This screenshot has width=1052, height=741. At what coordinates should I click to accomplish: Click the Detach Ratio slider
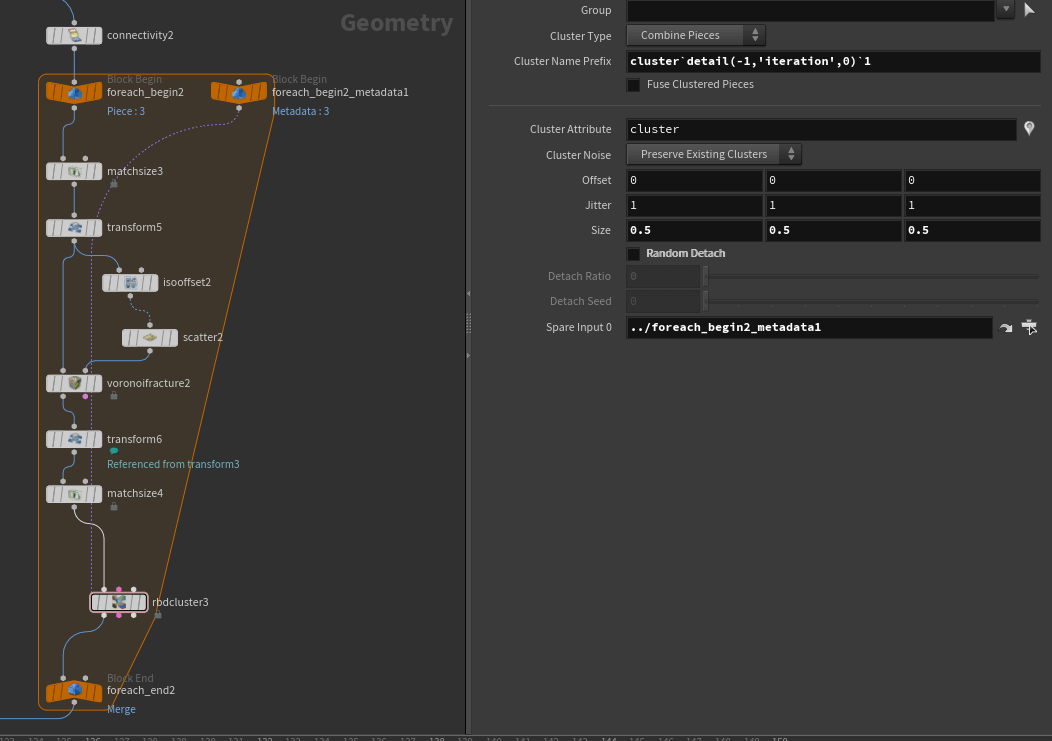point(870,276)
